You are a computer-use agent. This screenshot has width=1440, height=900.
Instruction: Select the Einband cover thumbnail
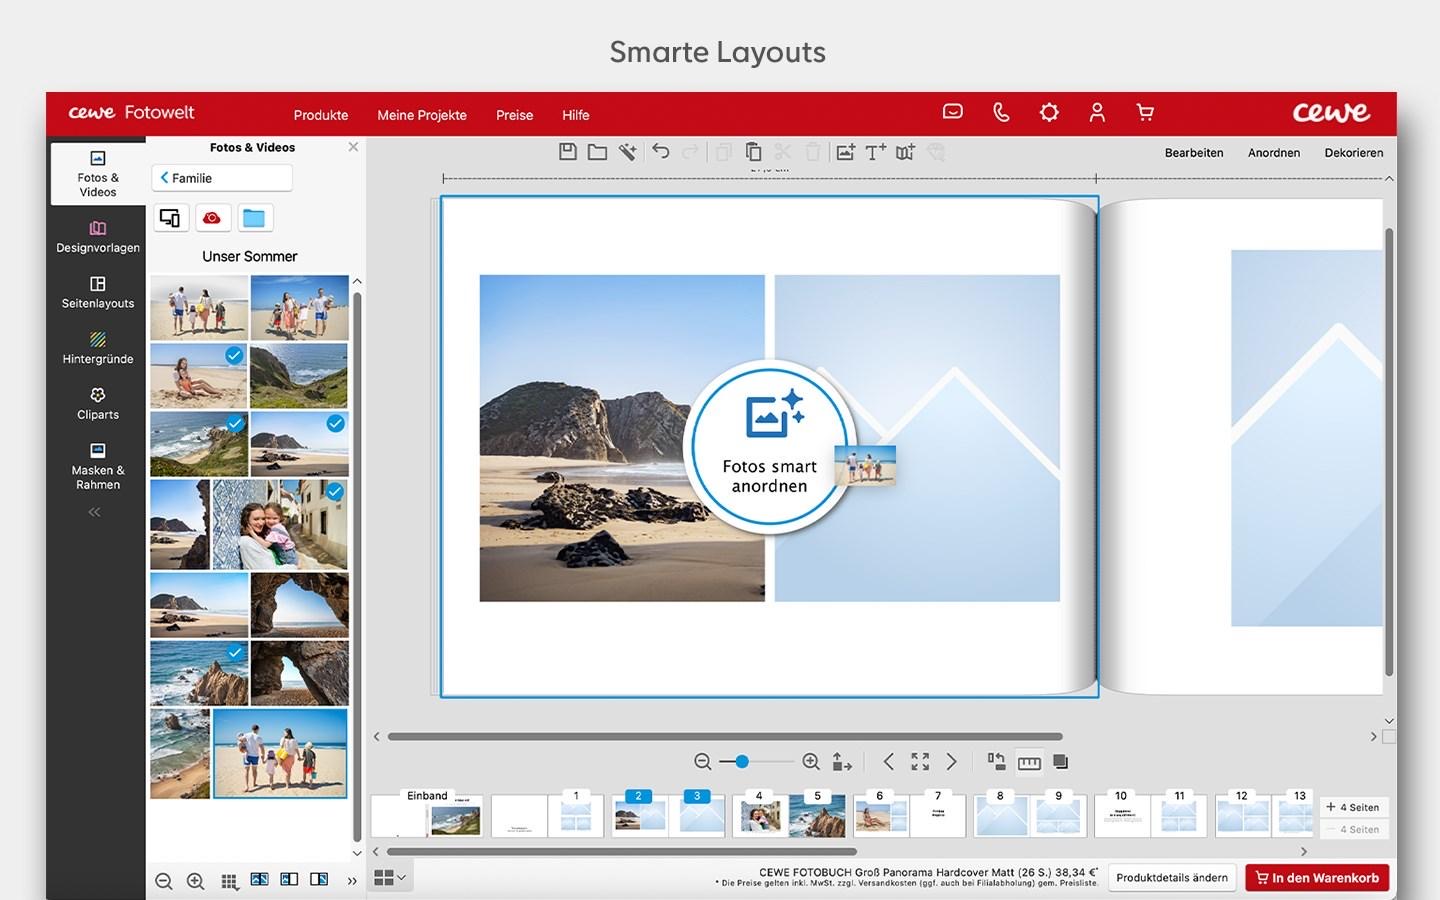point(427,815)
